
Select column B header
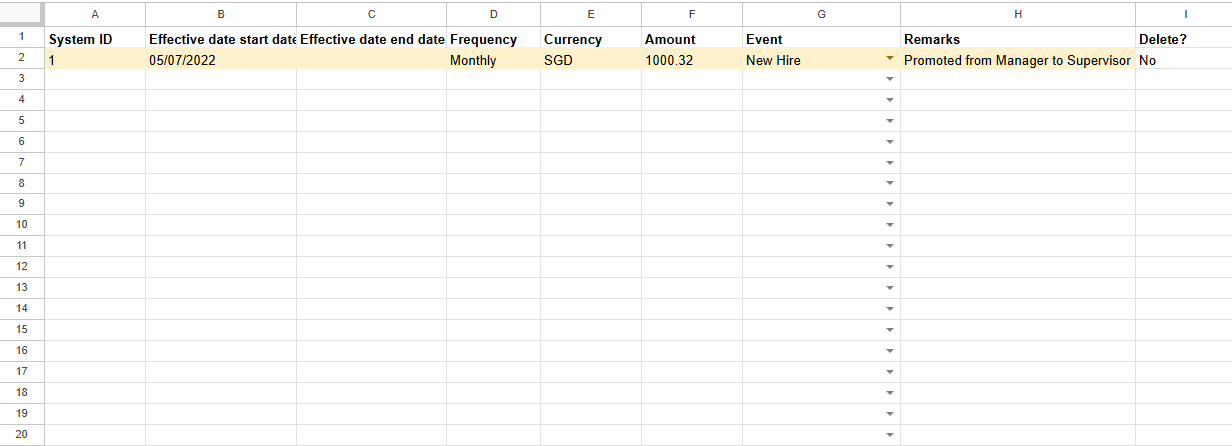point(221,14)
